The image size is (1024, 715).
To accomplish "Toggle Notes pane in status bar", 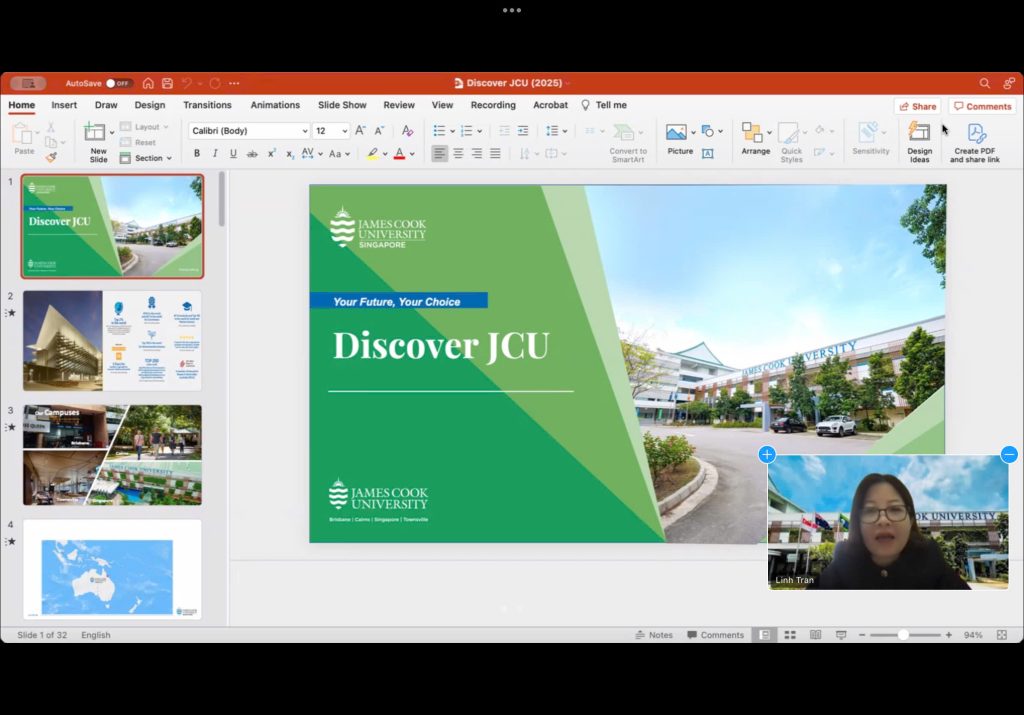I will 654,635.
